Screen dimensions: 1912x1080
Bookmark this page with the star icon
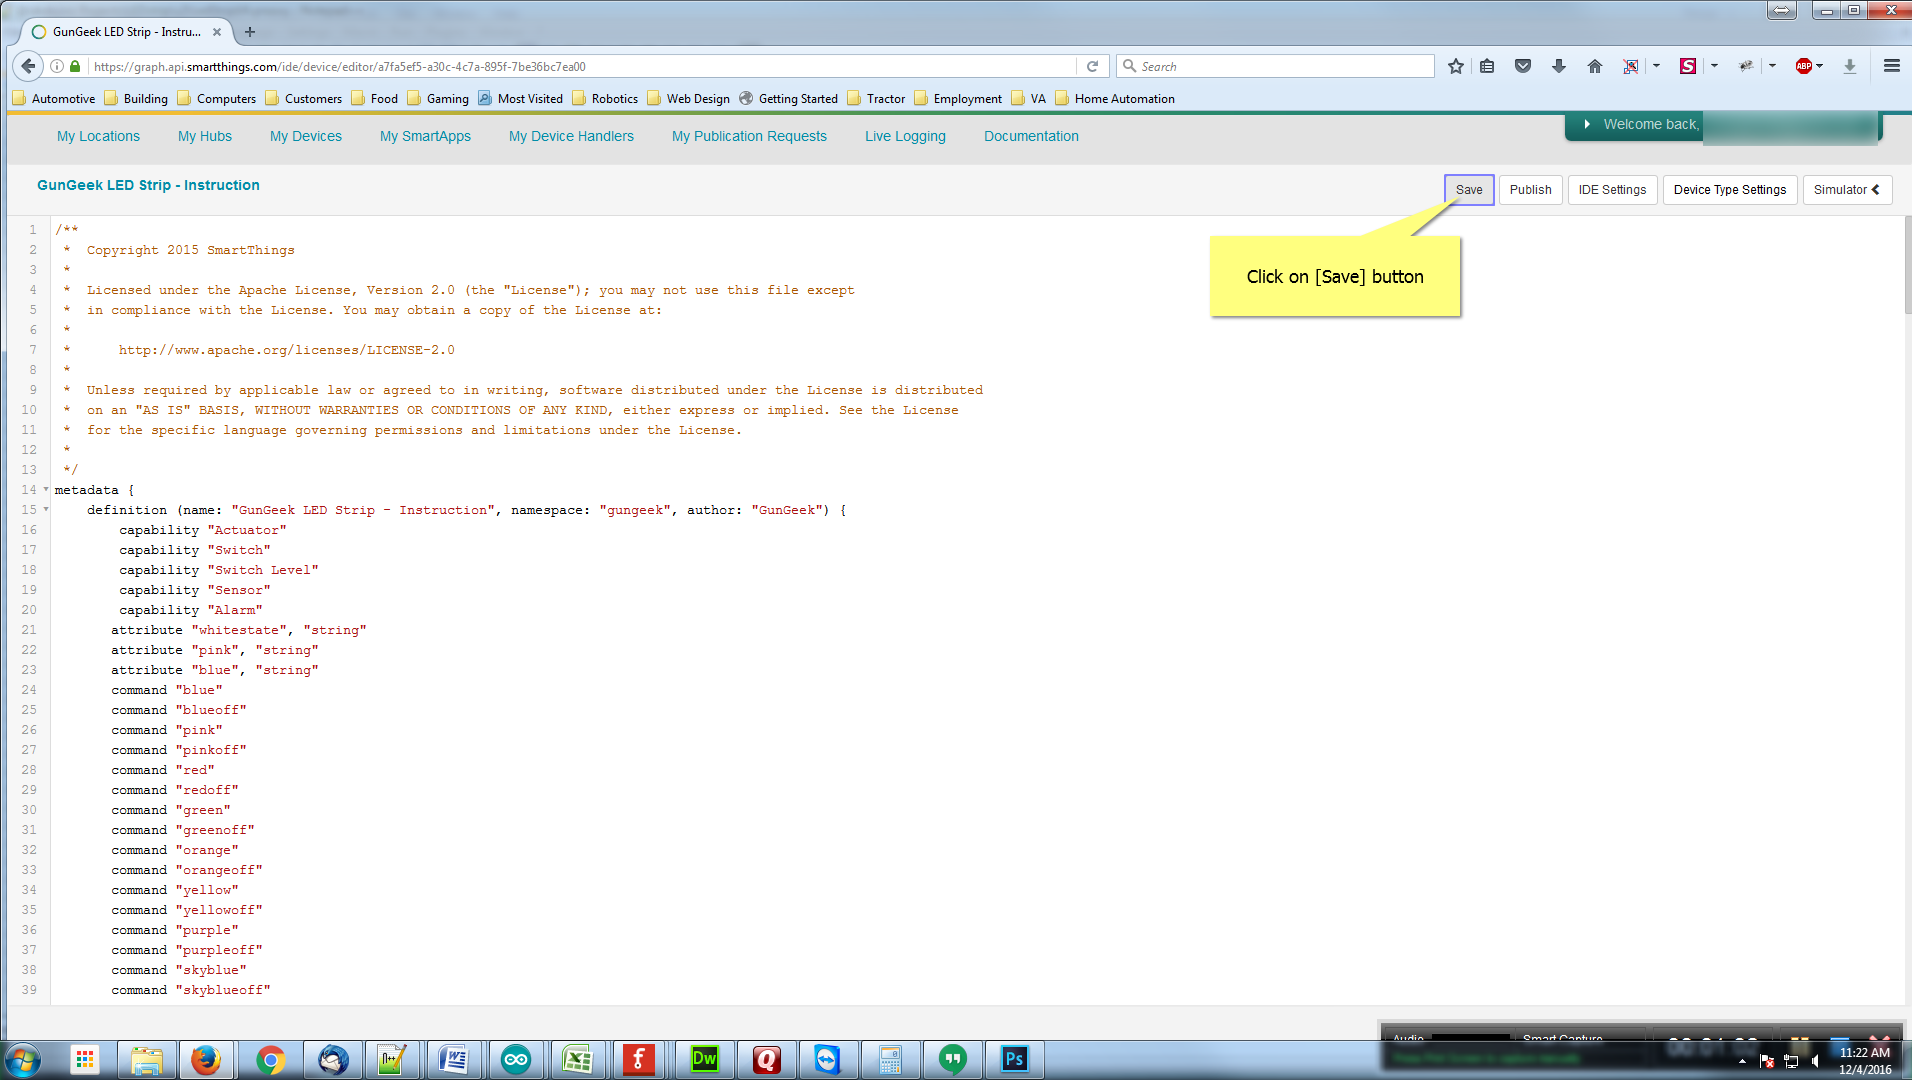(x=1456, y=66)
